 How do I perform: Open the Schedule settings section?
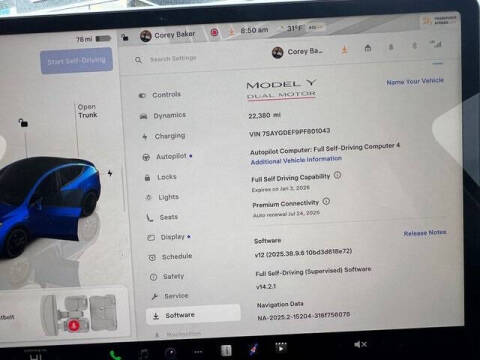point(170,257)
